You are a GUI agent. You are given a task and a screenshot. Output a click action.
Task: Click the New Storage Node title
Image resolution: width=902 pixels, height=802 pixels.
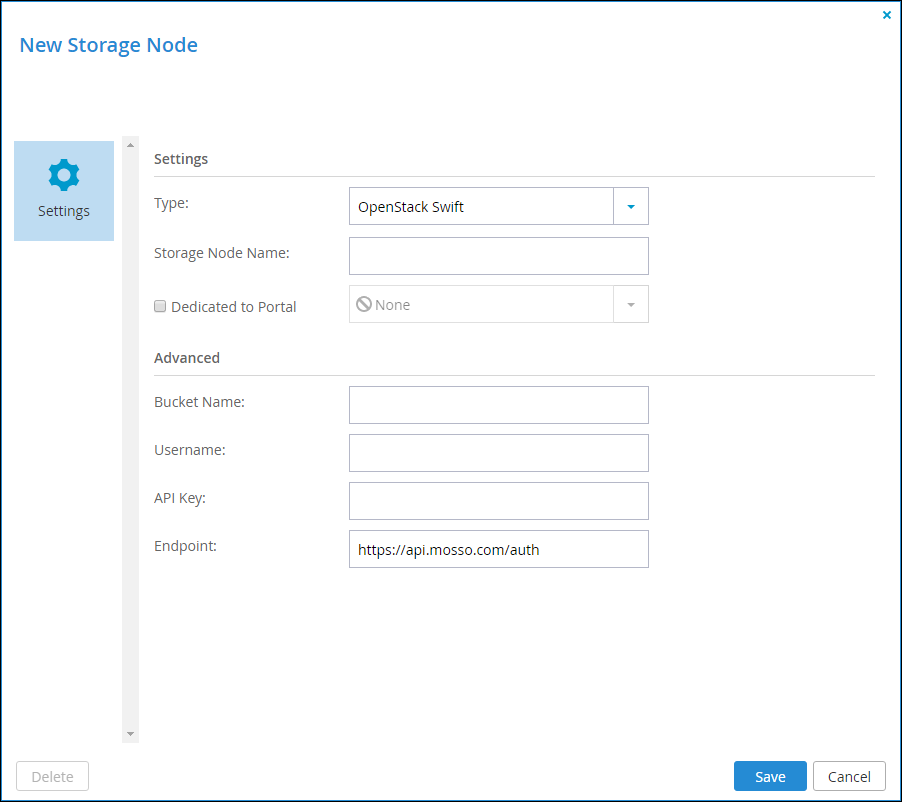click(109, 45)
